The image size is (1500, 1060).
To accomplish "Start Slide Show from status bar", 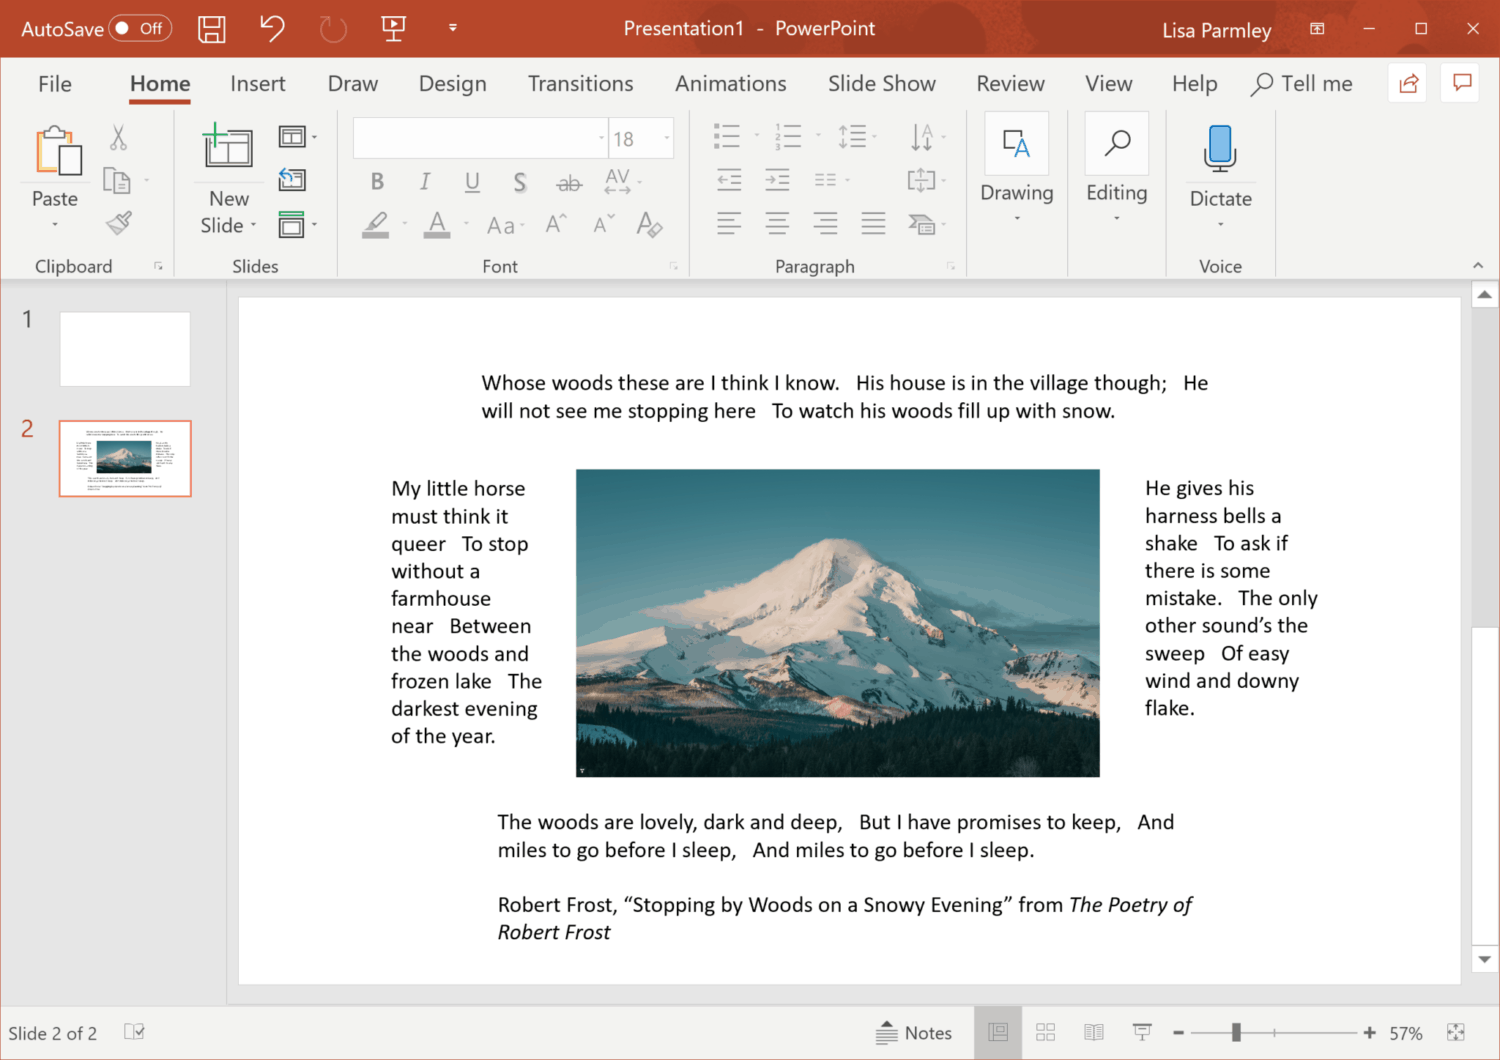I will (x=1142, y=1032).
